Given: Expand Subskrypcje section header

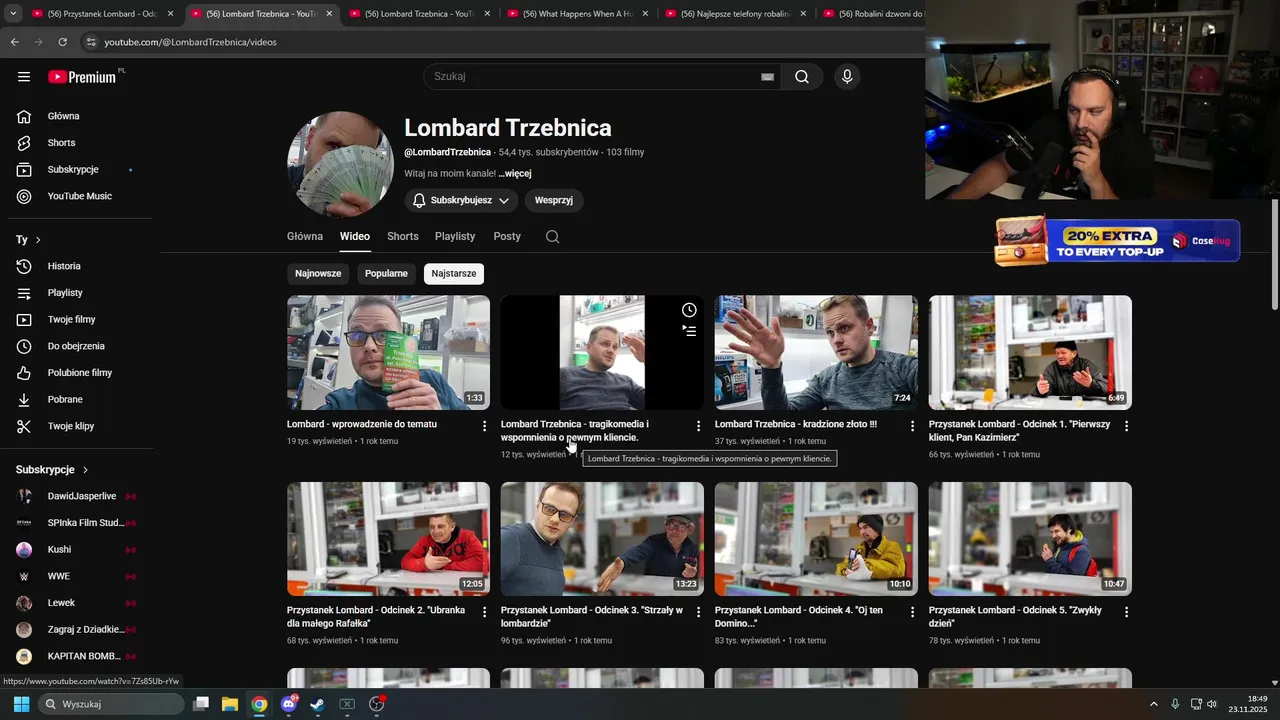Looking at the screenshot, I should coord(52,470).
